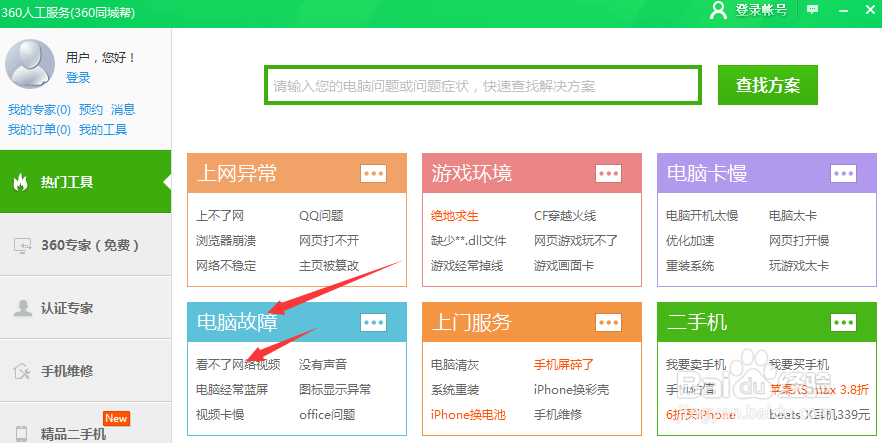Click the user avatar picture
Screen dimensions: 882x443
30,64
